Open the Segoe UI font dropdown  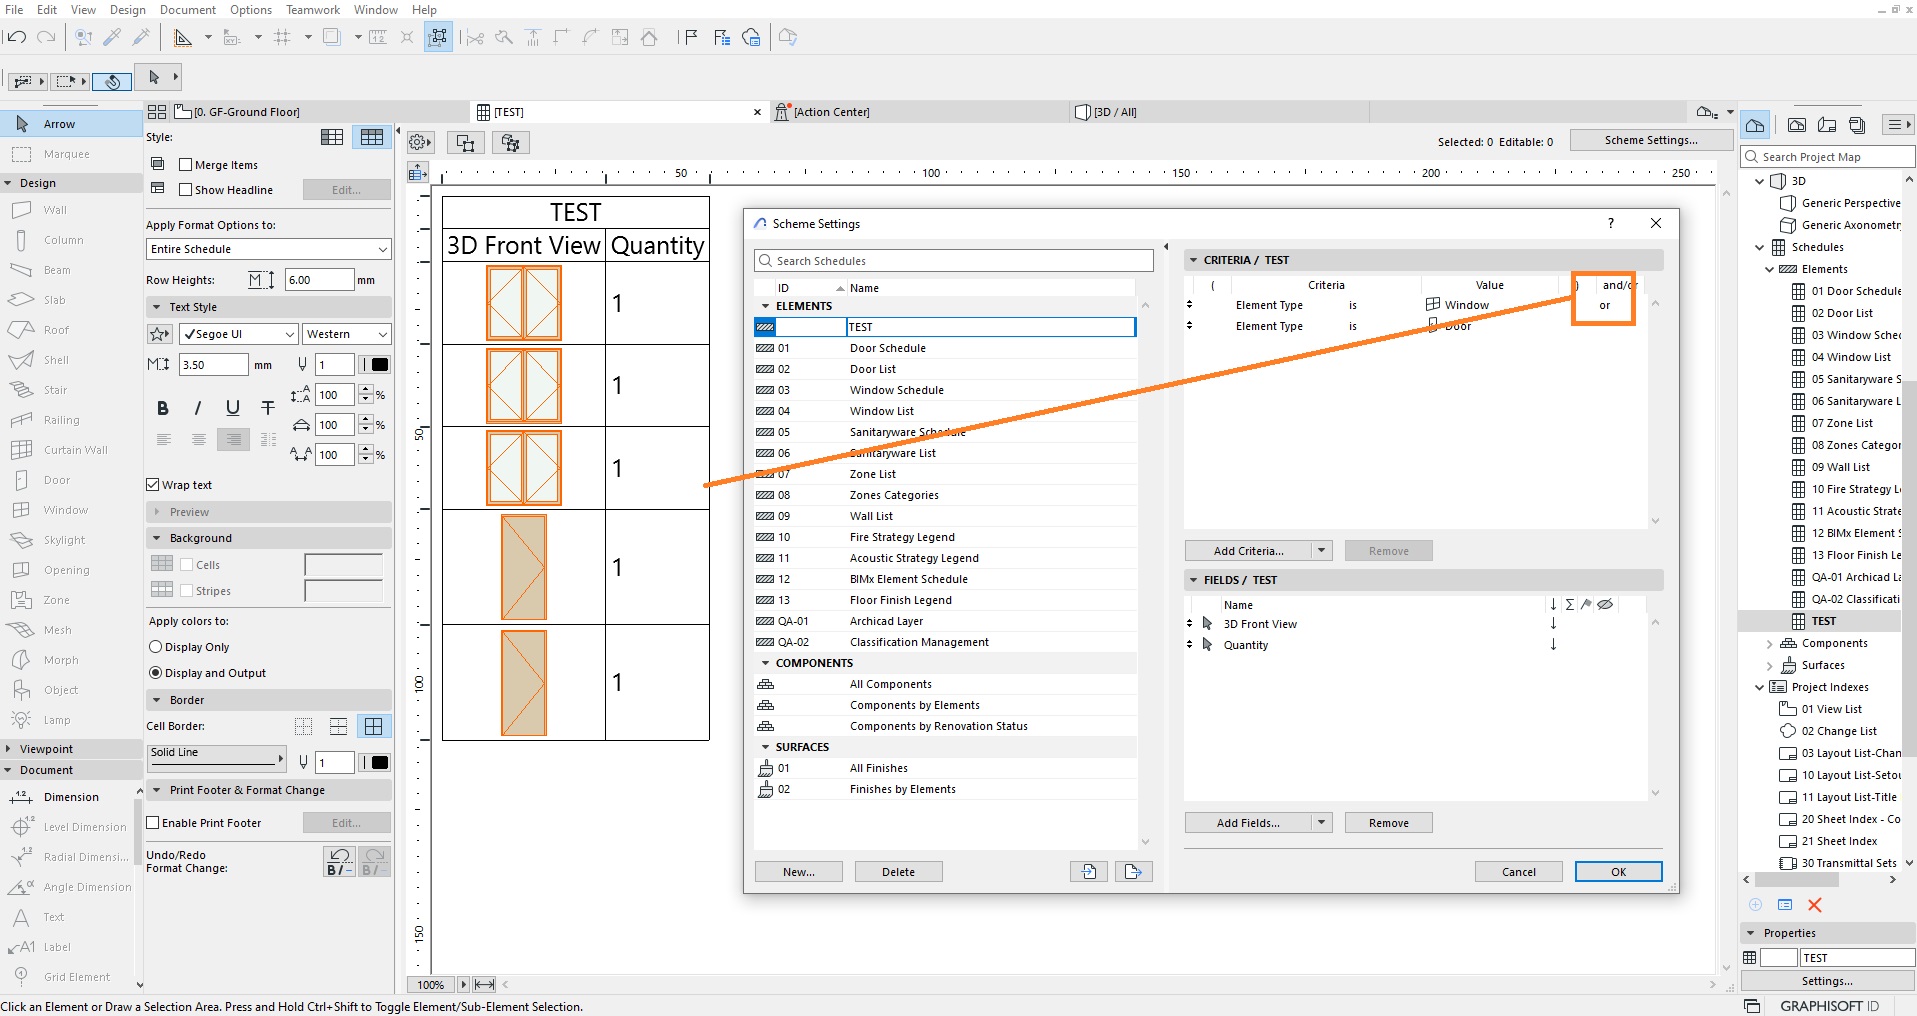[238, 334]
